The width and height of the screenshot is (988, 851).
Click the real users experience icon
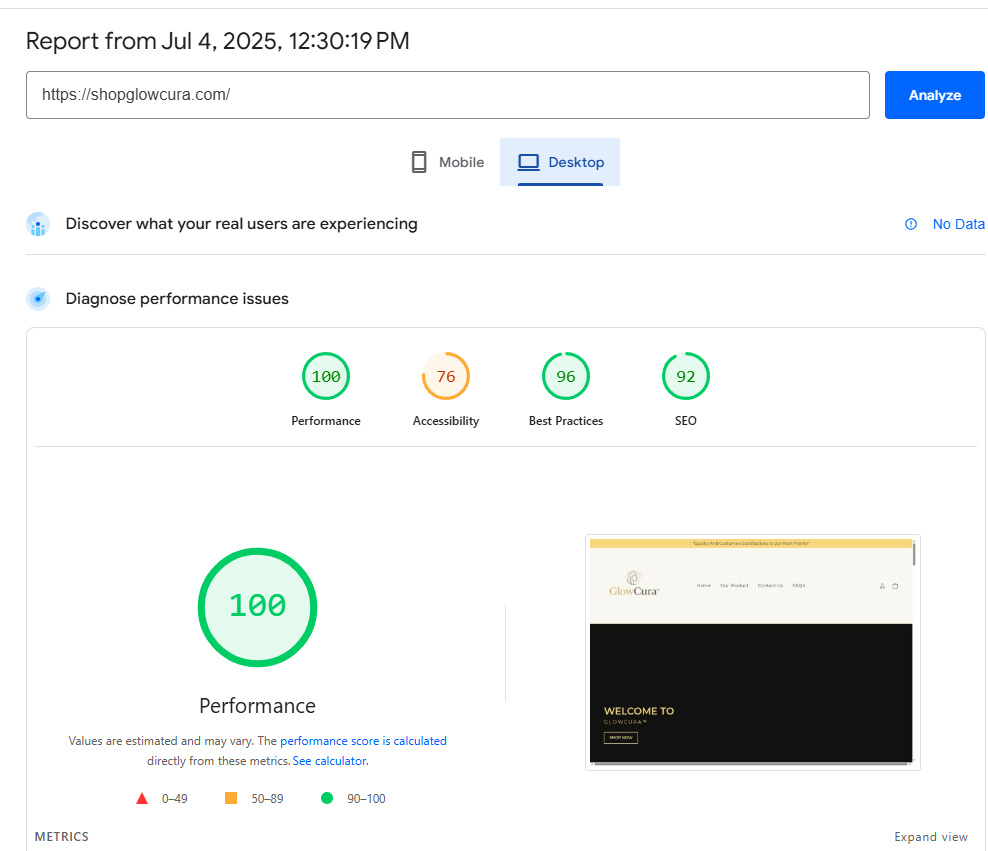[x=38, y=224]
